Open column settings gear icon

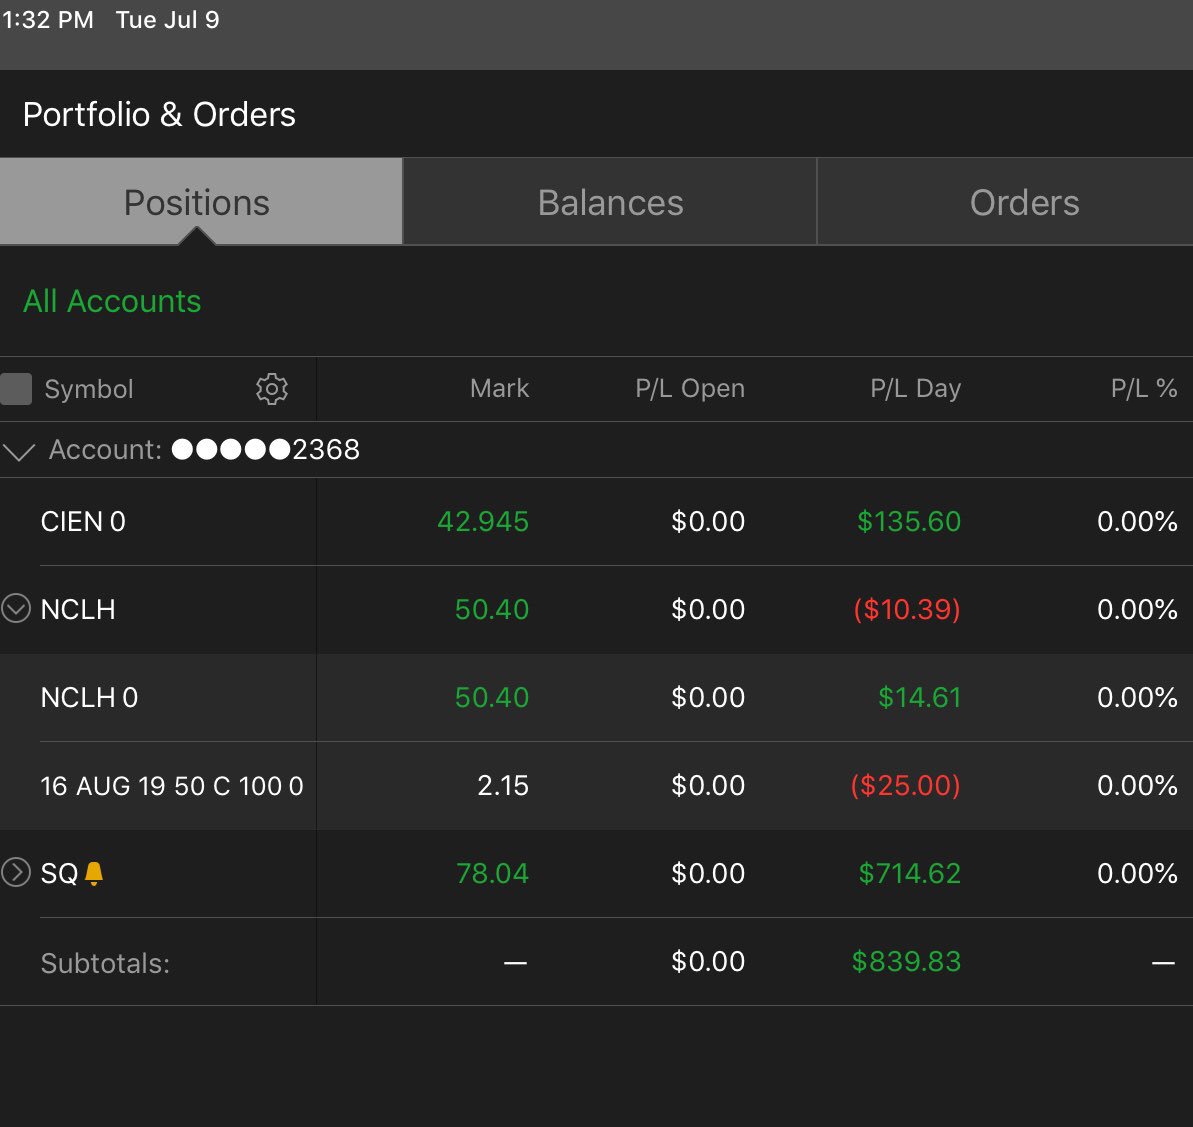[x=272, y=389]
